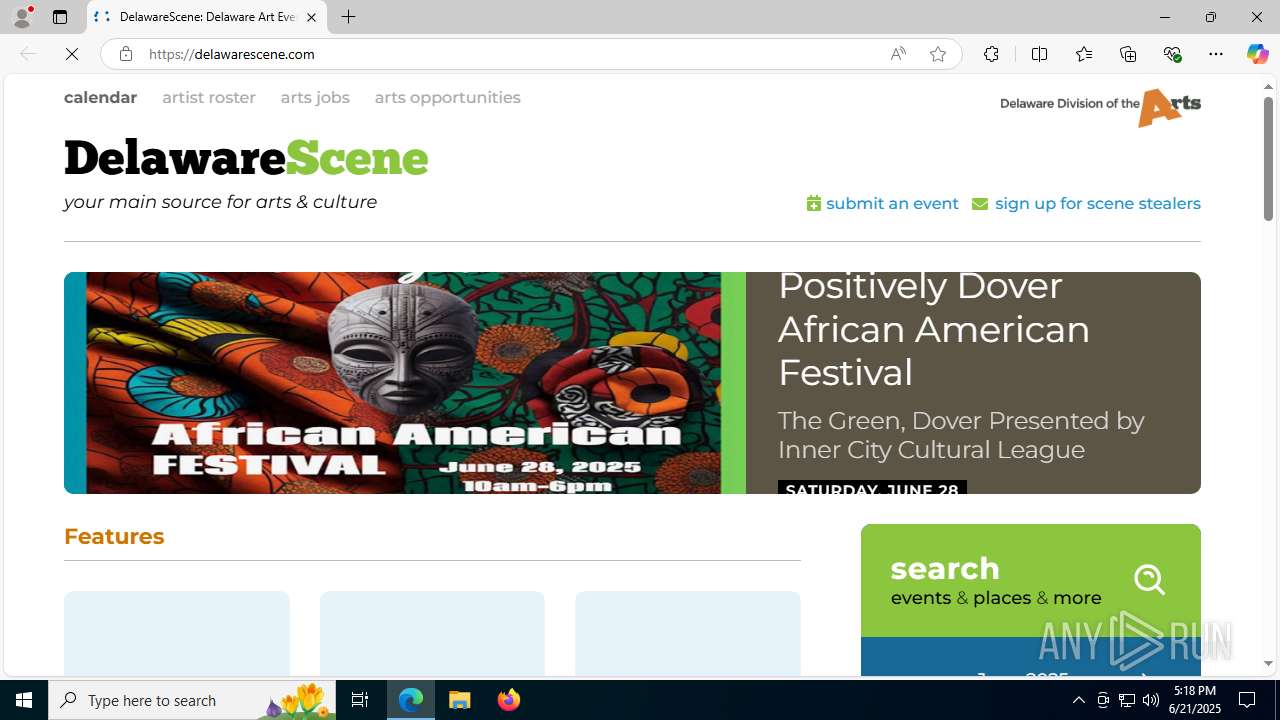Image resolution: width=1280 pixels, height=720 pixels.
Task: Open arts jobs nav item
Action: pyautogui.click(x=315, y=97)
